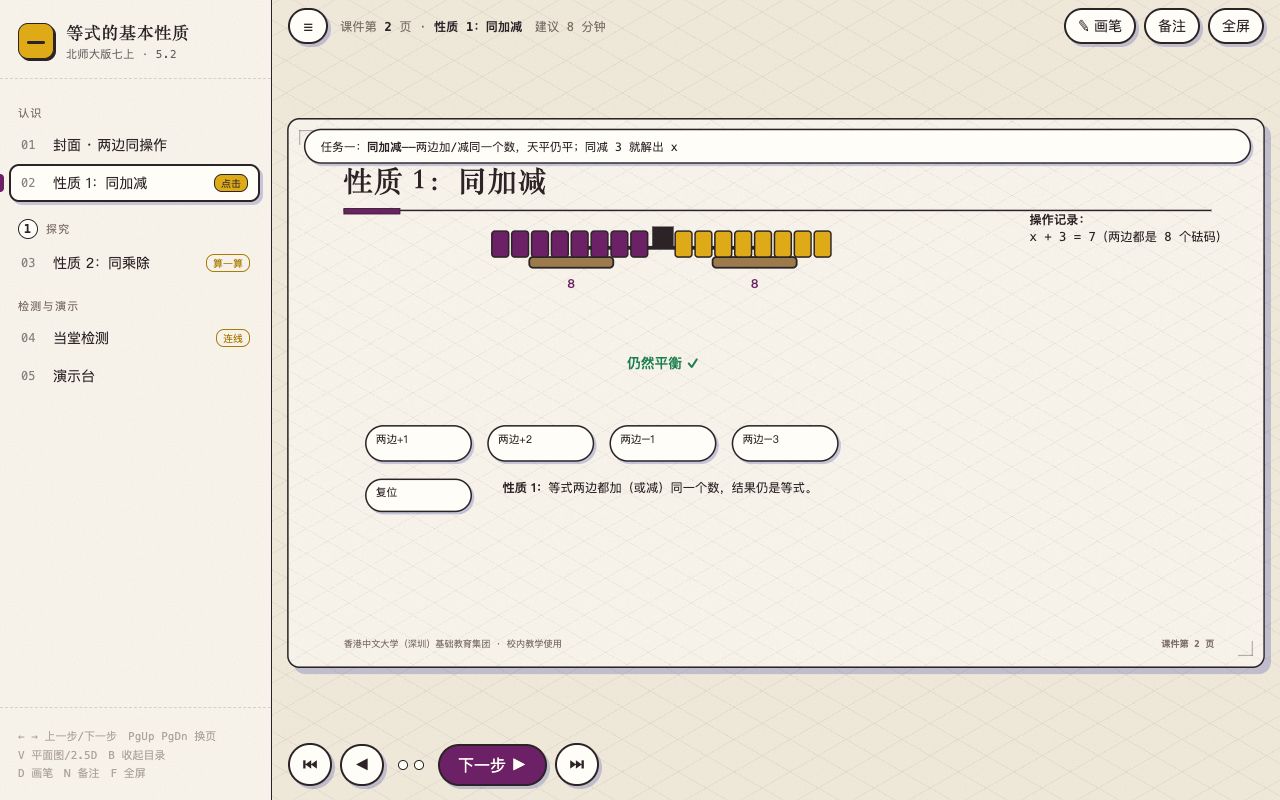1280x800 pixels.
Task: Click the right yellow weights row
Action: point(753,244)
